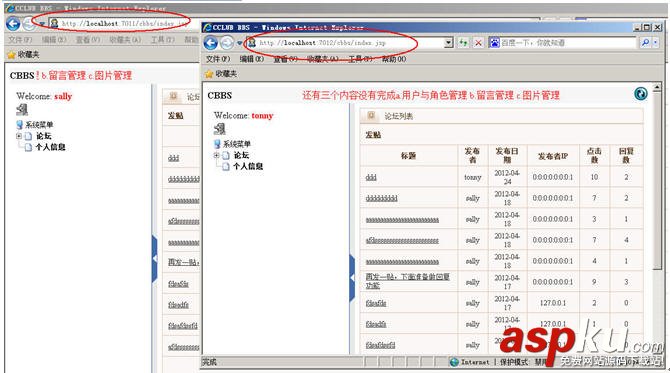Image resolution: width=670 pixels, height=373 pixels.
Task: Click the 点击数 column header
Action: pos(594,156)
